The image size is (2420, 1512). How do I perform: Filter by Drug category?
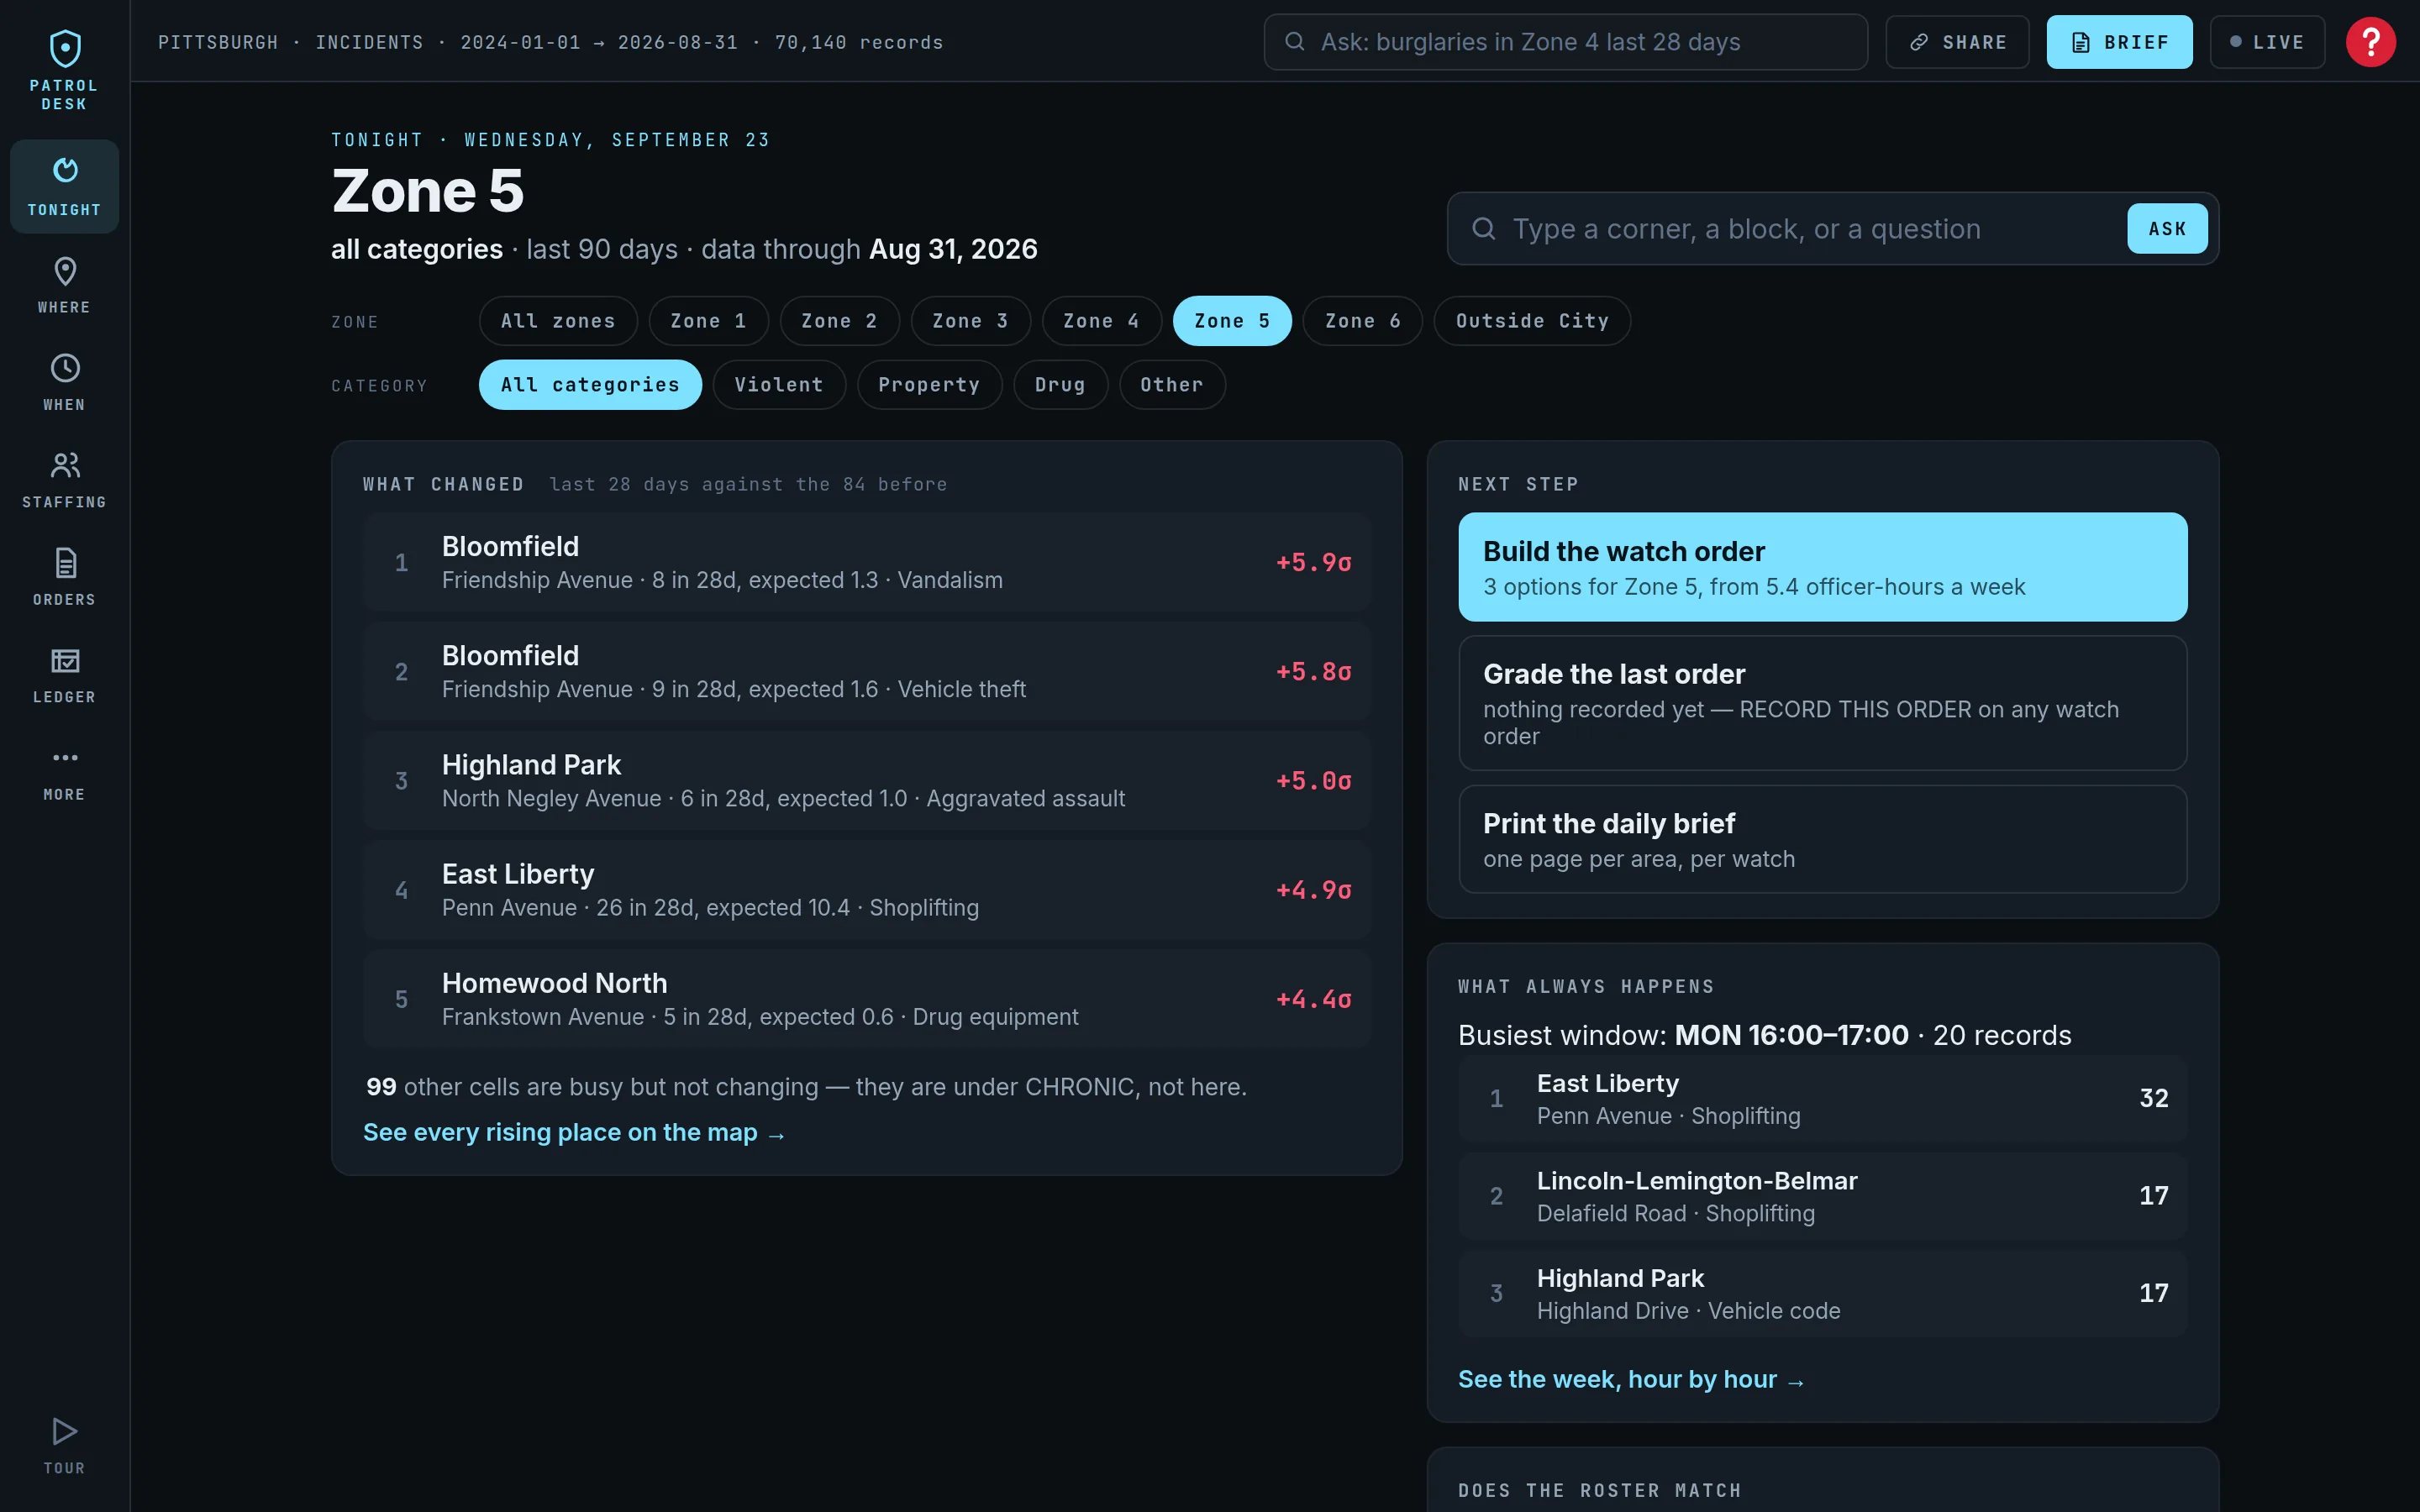tap(1060, 385)
